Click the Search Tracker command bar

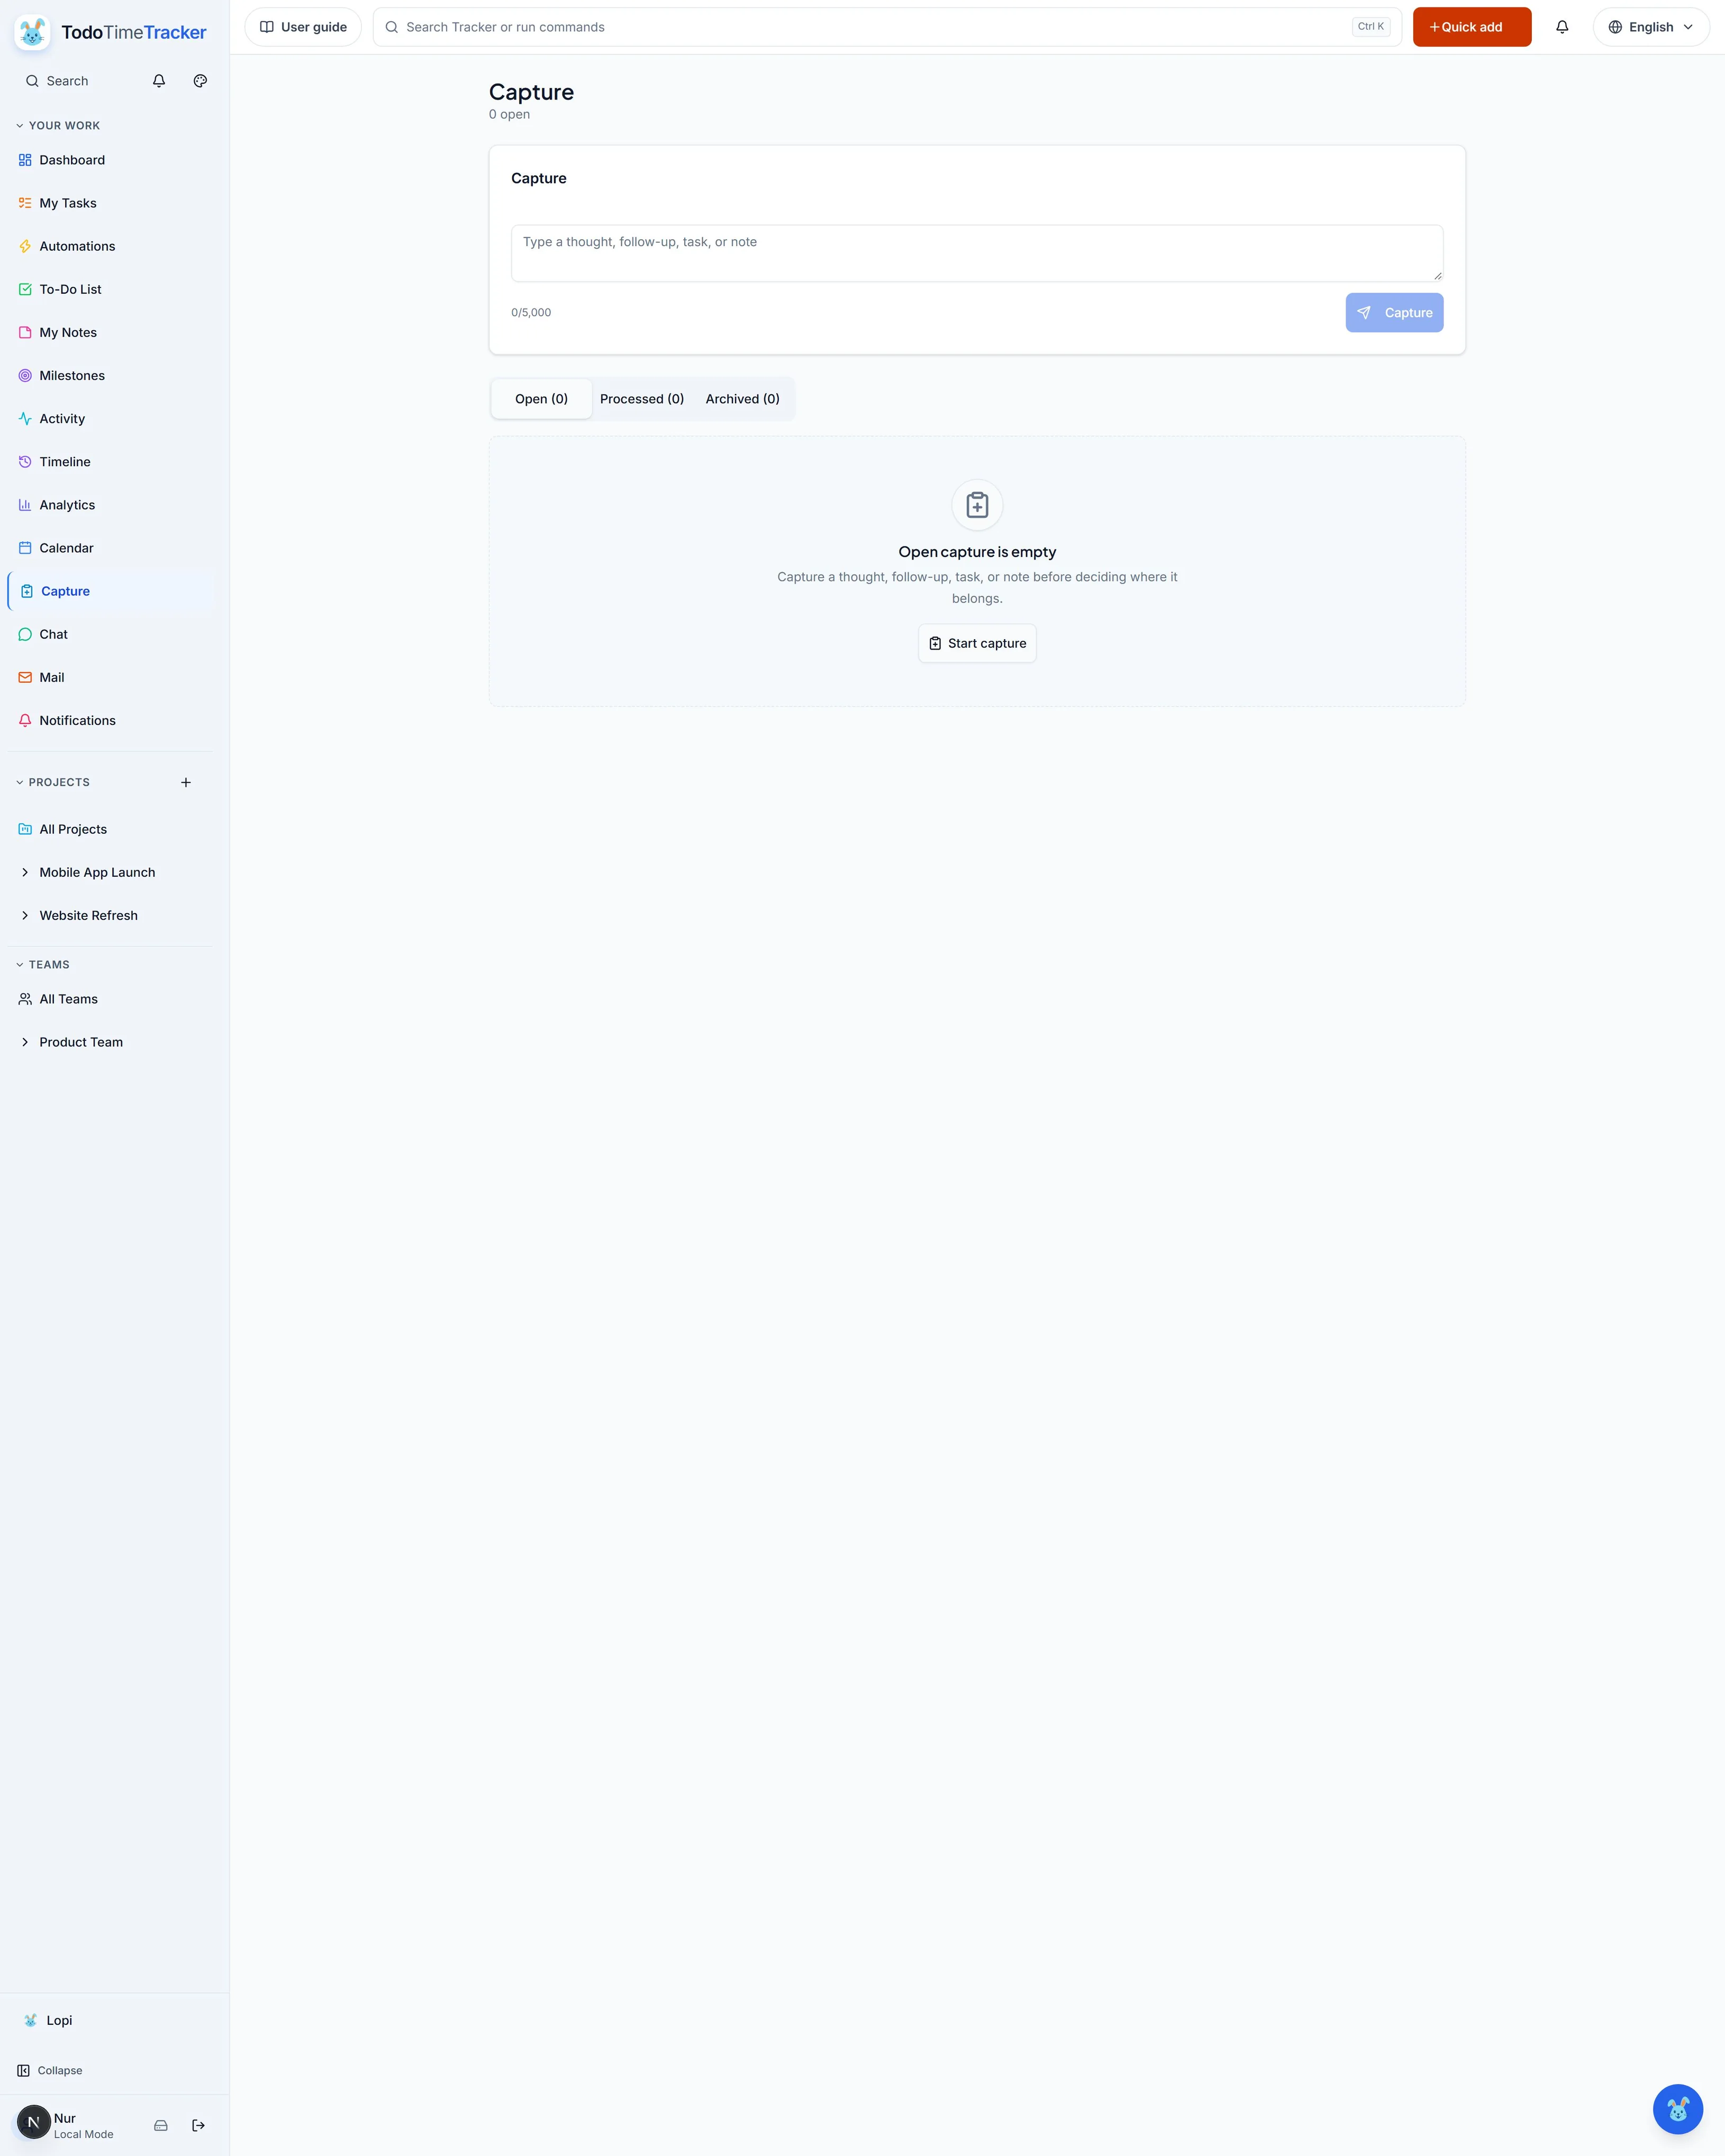pyautogui.click(x=887, y=27)
